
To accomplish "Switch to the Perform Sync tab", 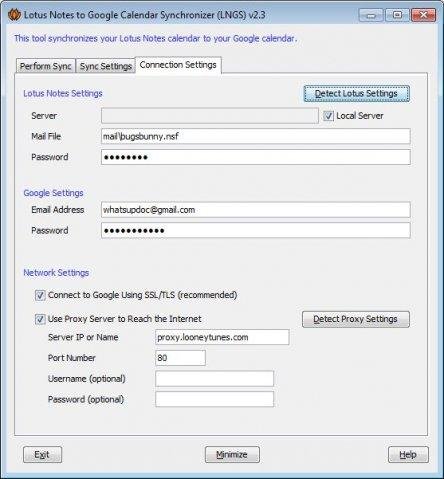I will 46,66.
